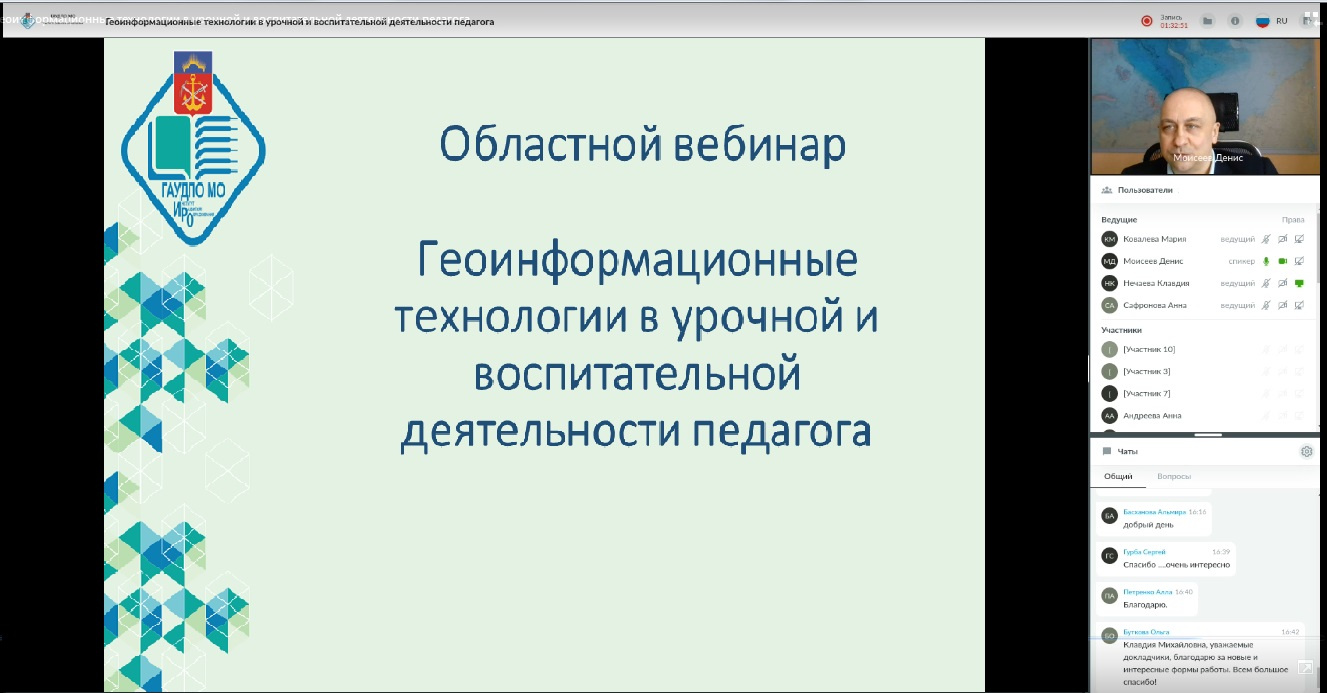
Task: Open the webinar info icon
Action: (x=1235, y=21)
